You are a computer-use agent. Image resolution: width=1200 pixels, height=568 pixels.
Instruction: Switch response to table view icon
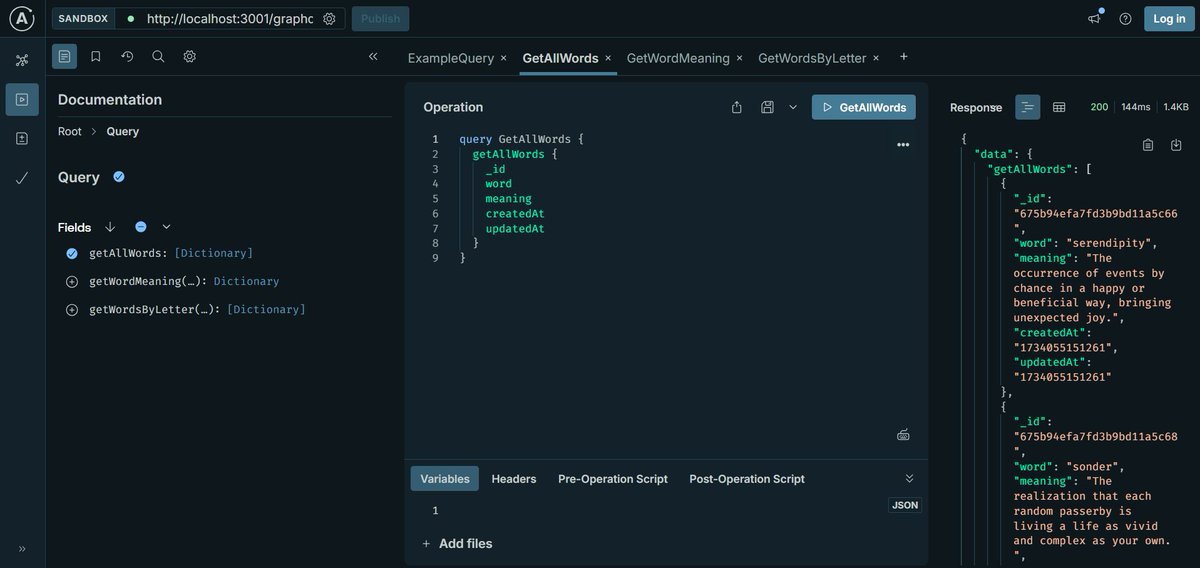1059,107
